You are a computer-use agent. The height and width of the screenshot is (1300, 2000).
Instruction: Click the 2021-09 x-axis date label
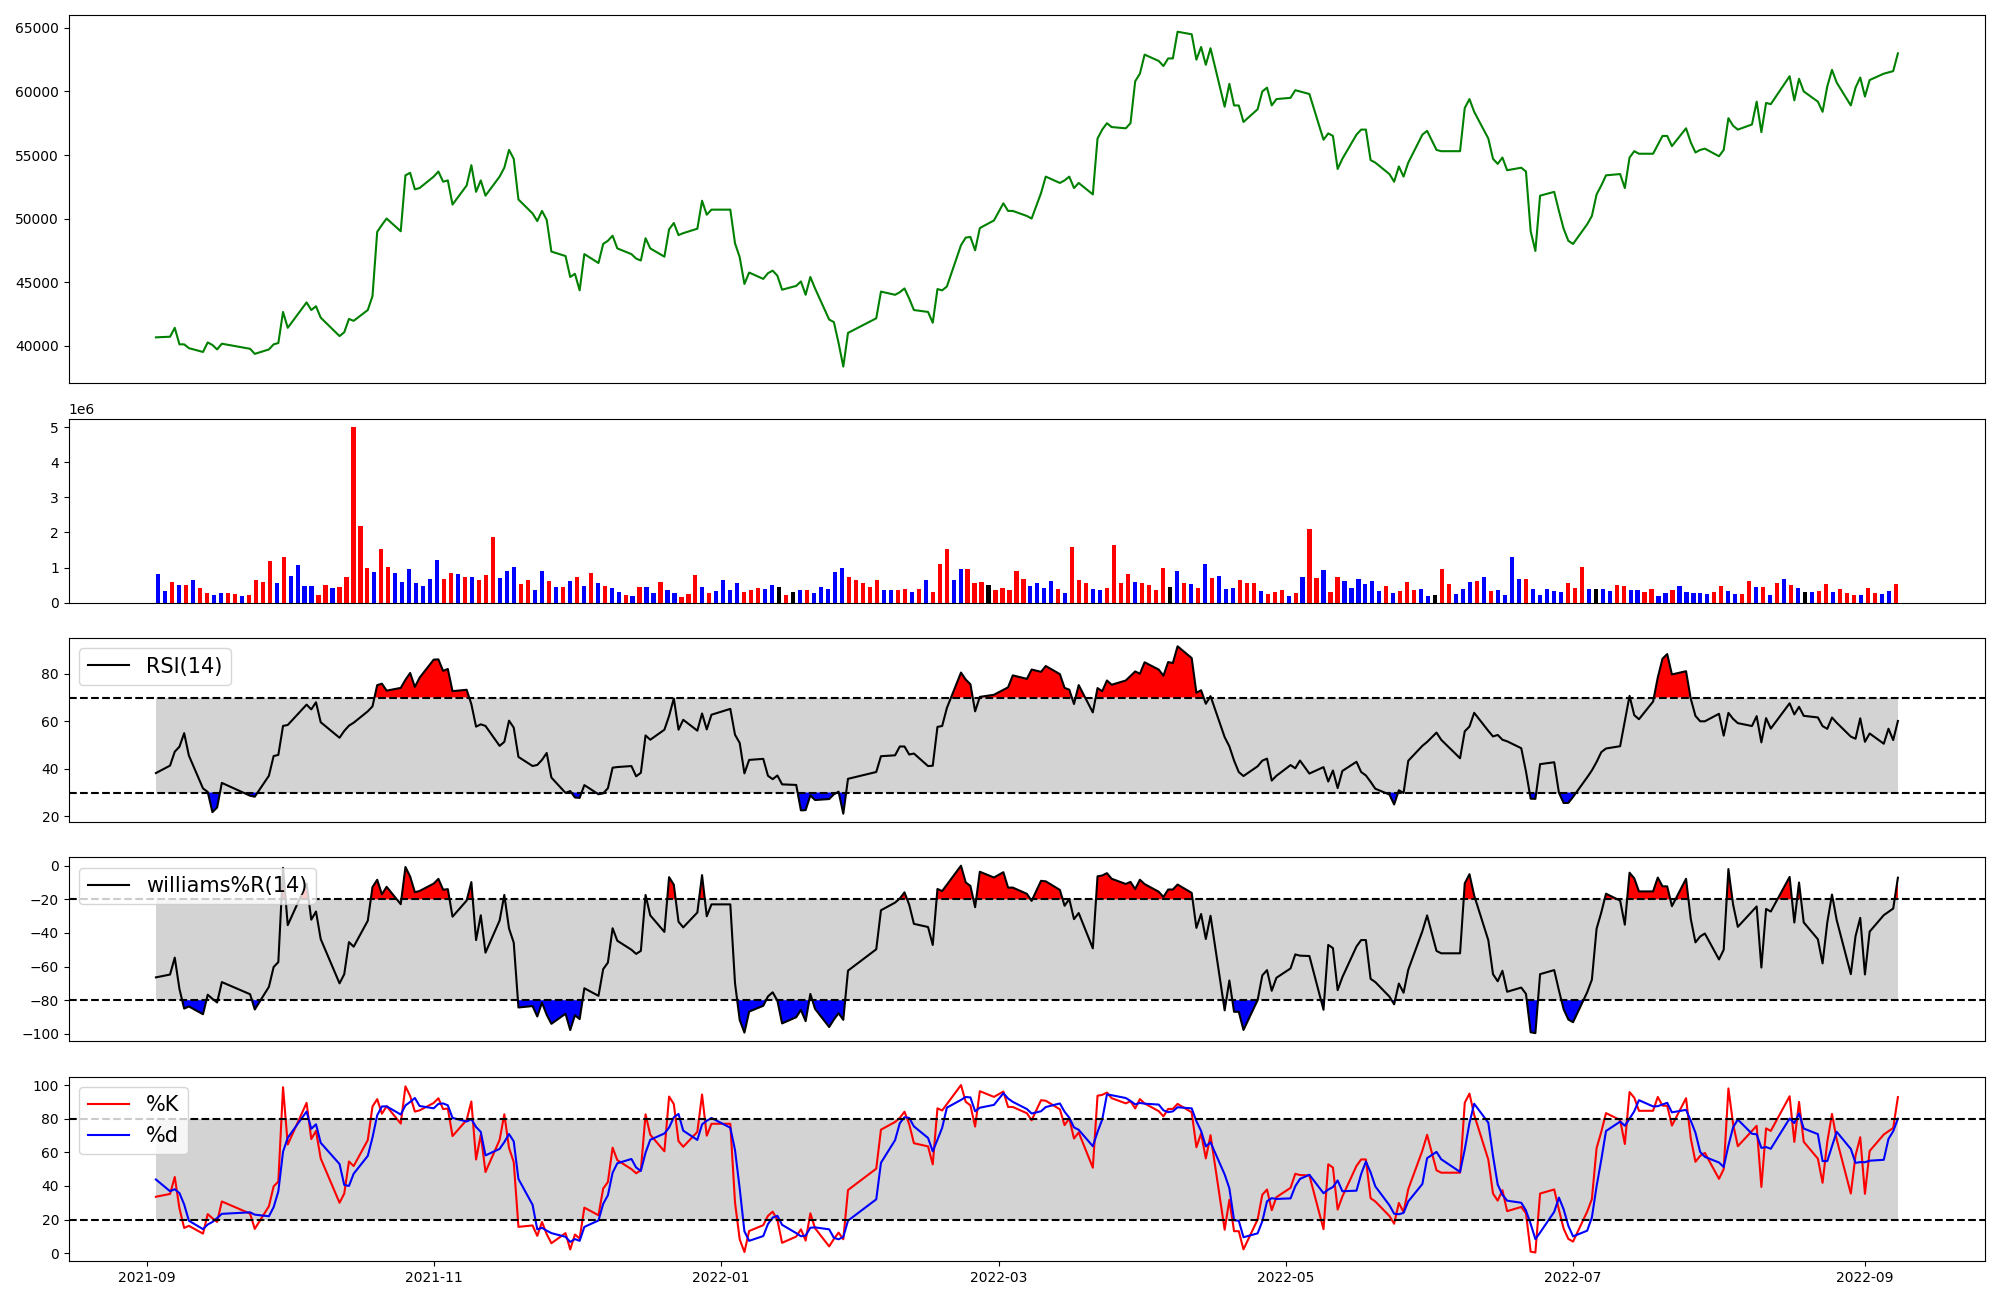pos(148,1277)
